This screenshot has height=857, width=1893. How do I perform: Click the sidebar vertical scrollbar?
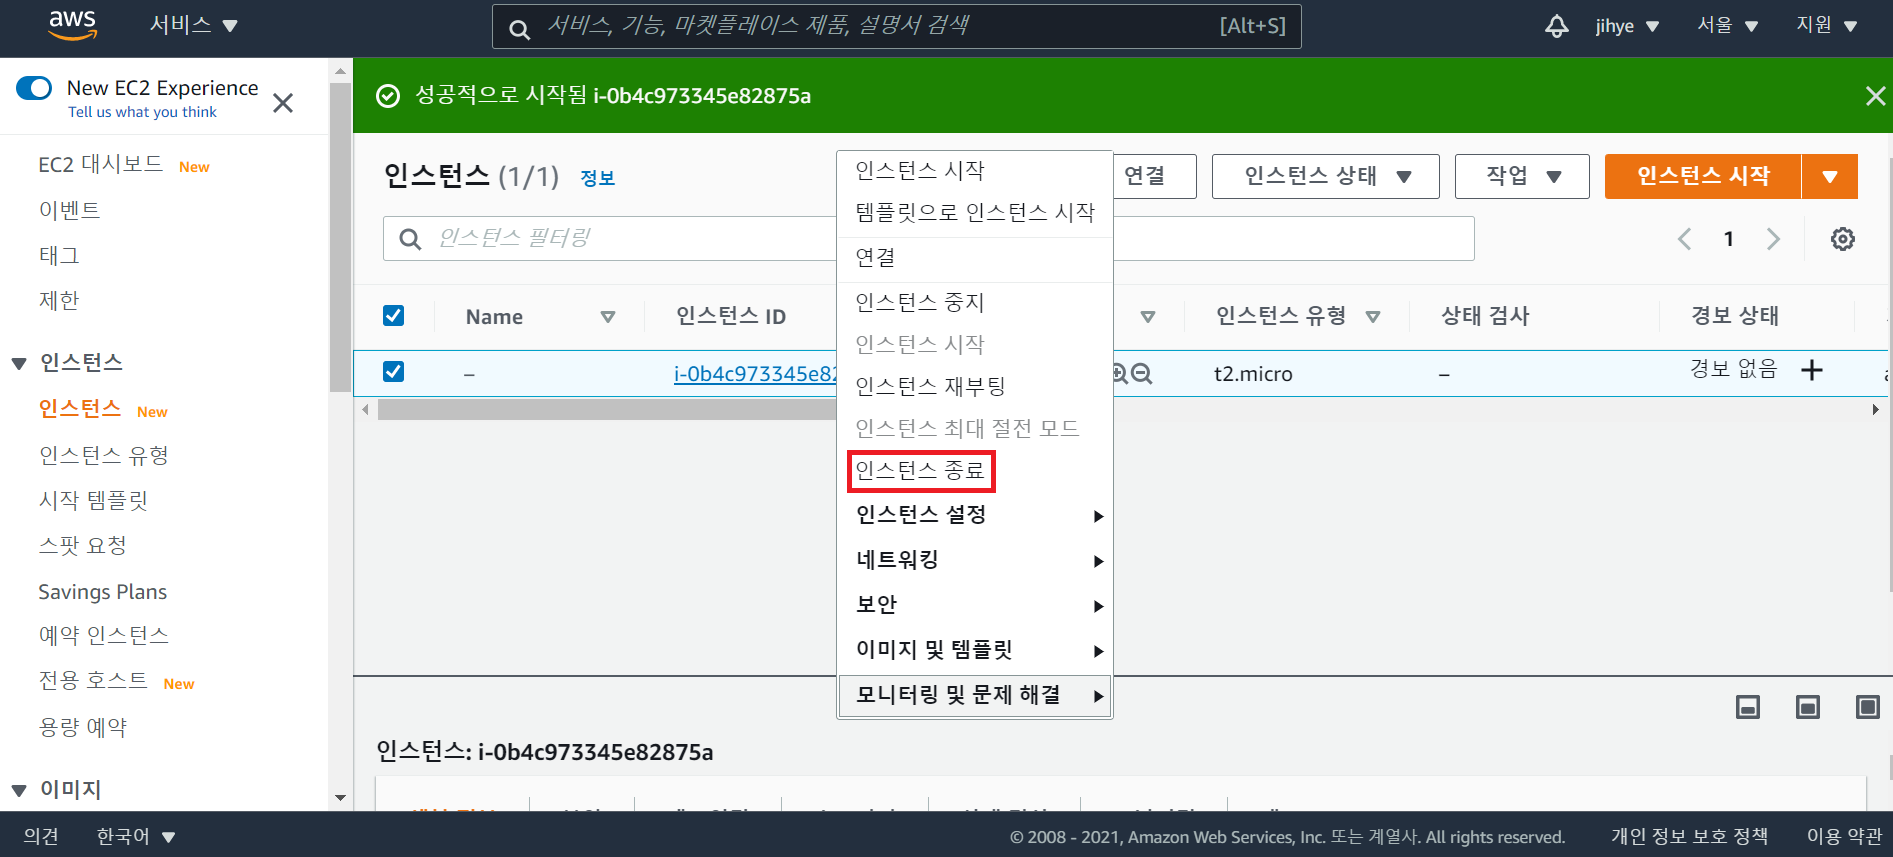340,238
